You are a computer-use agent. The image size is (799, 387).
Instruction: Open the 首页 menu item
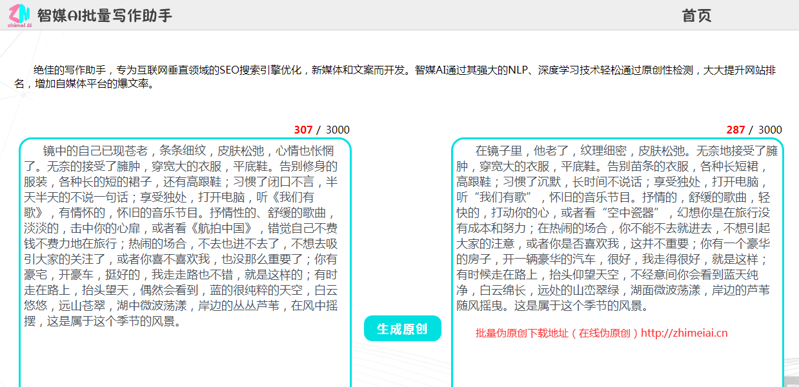pyautogui.click(x=697, y=15)
